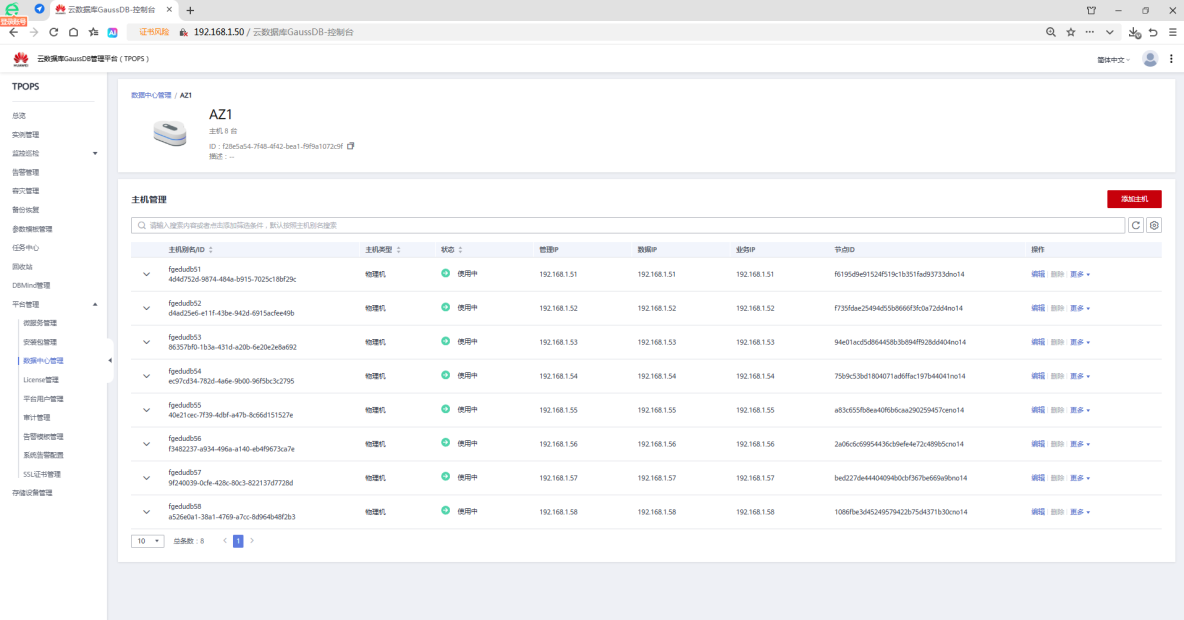Toggle sort on 主机别名/ID column
The image size is (1184, 620).
[211, 249]
